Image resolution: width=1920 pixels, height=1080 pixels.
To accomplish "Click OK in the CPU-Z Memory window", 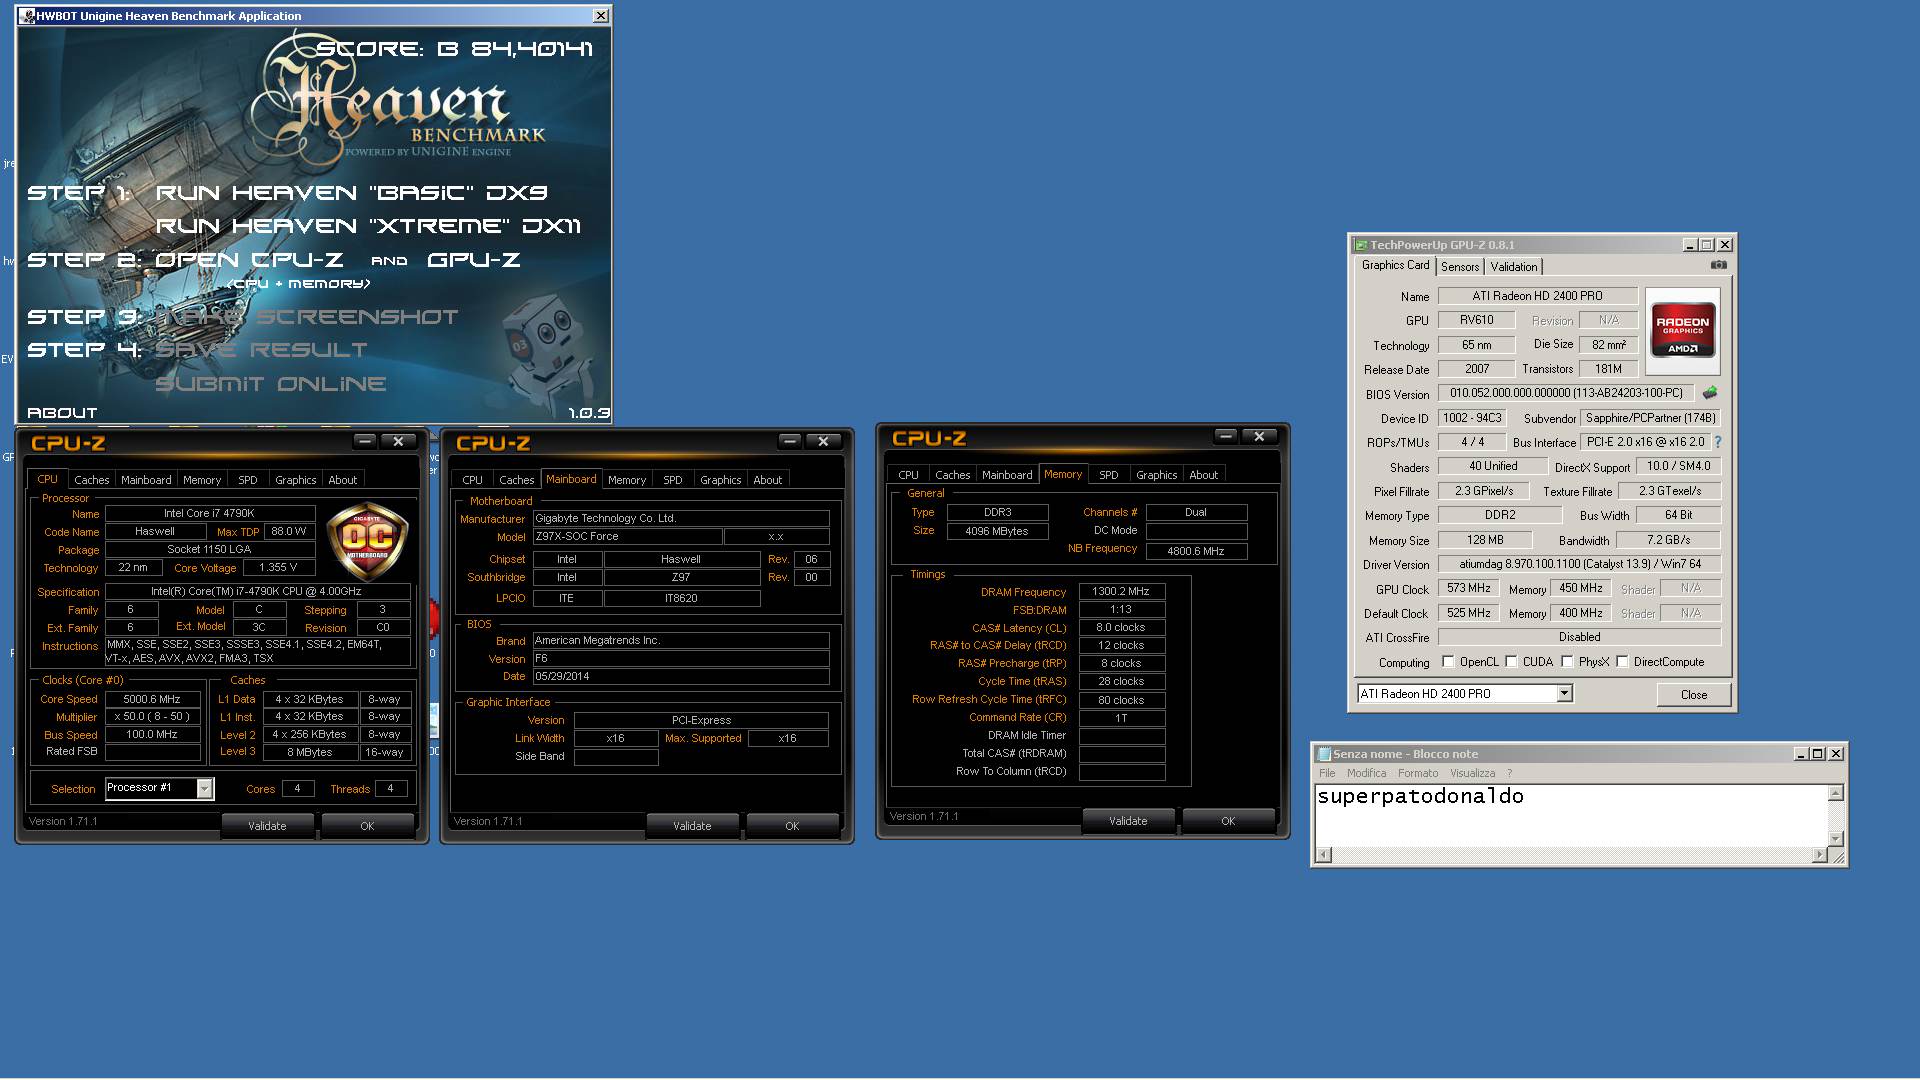I will 1228,821.
